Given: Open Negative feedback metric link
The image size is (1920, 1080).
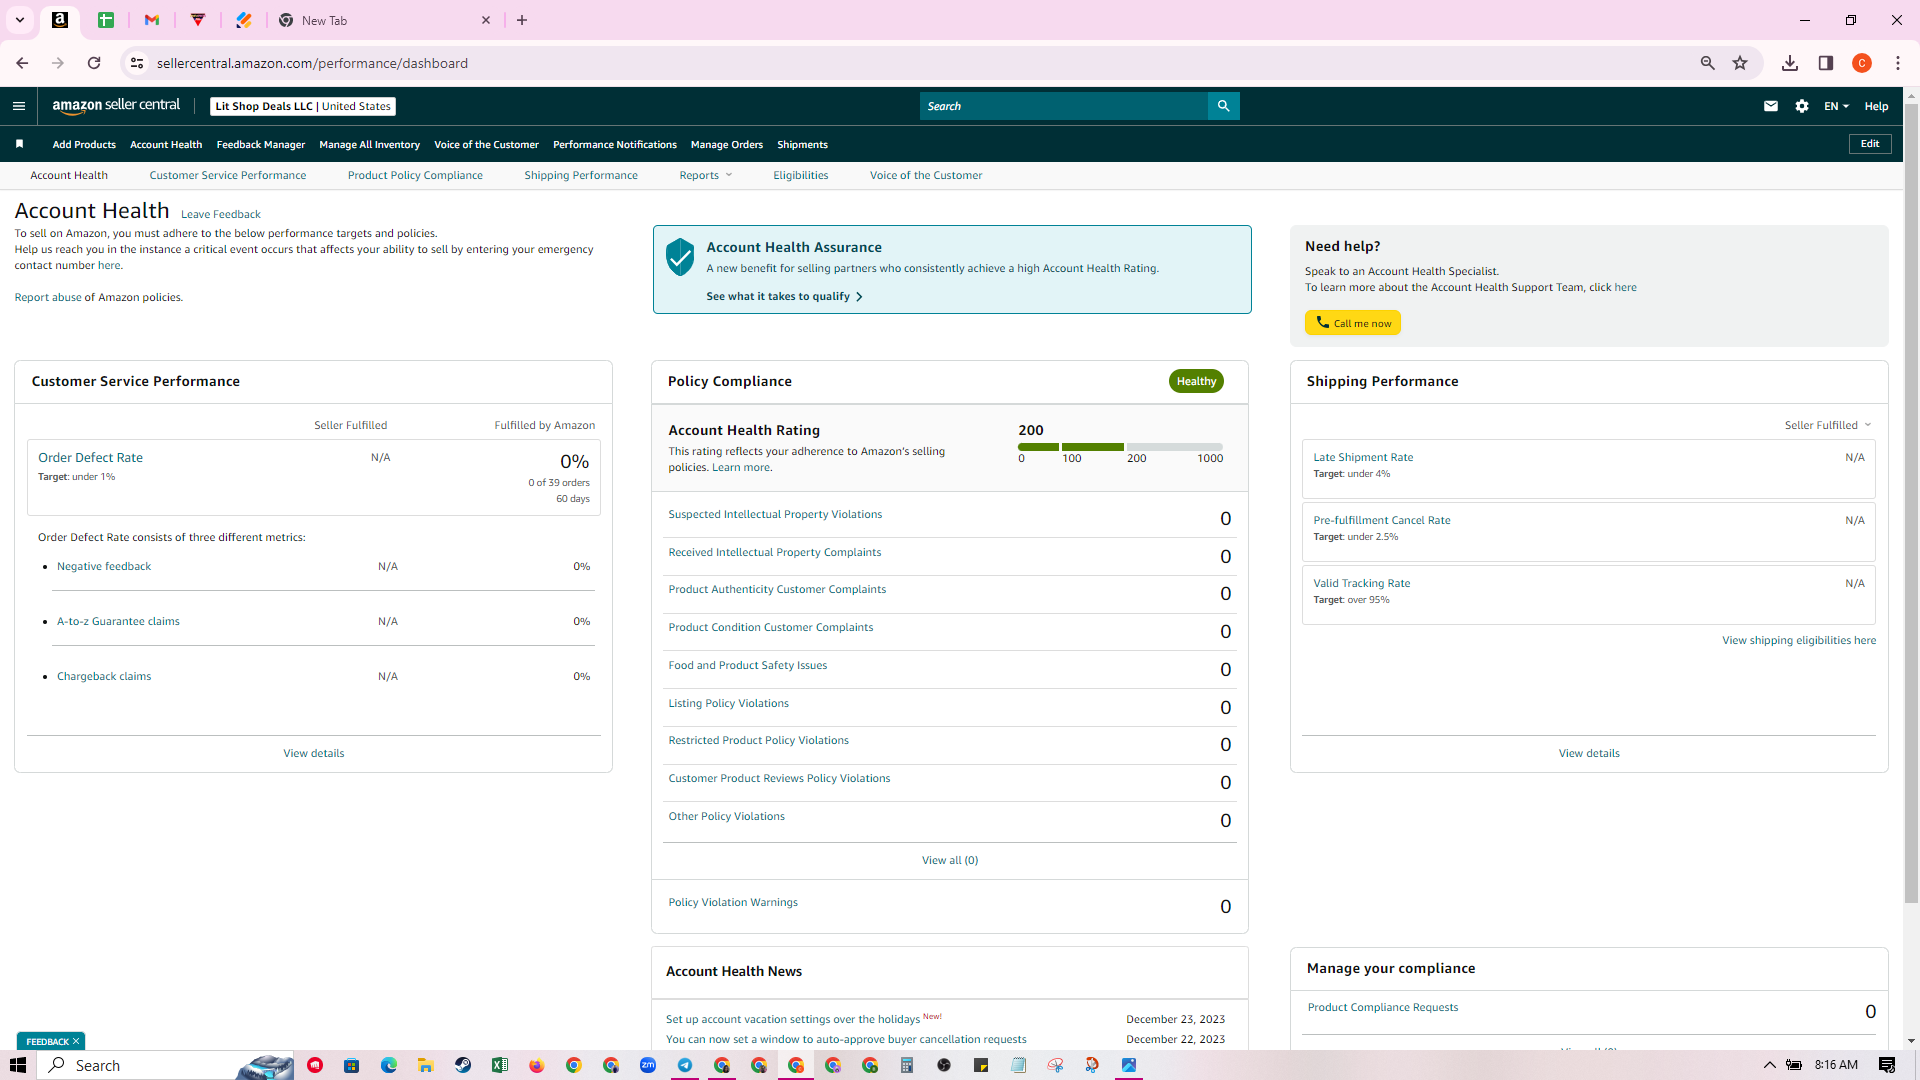Looking at the screenshot, I should coord(104,566).
